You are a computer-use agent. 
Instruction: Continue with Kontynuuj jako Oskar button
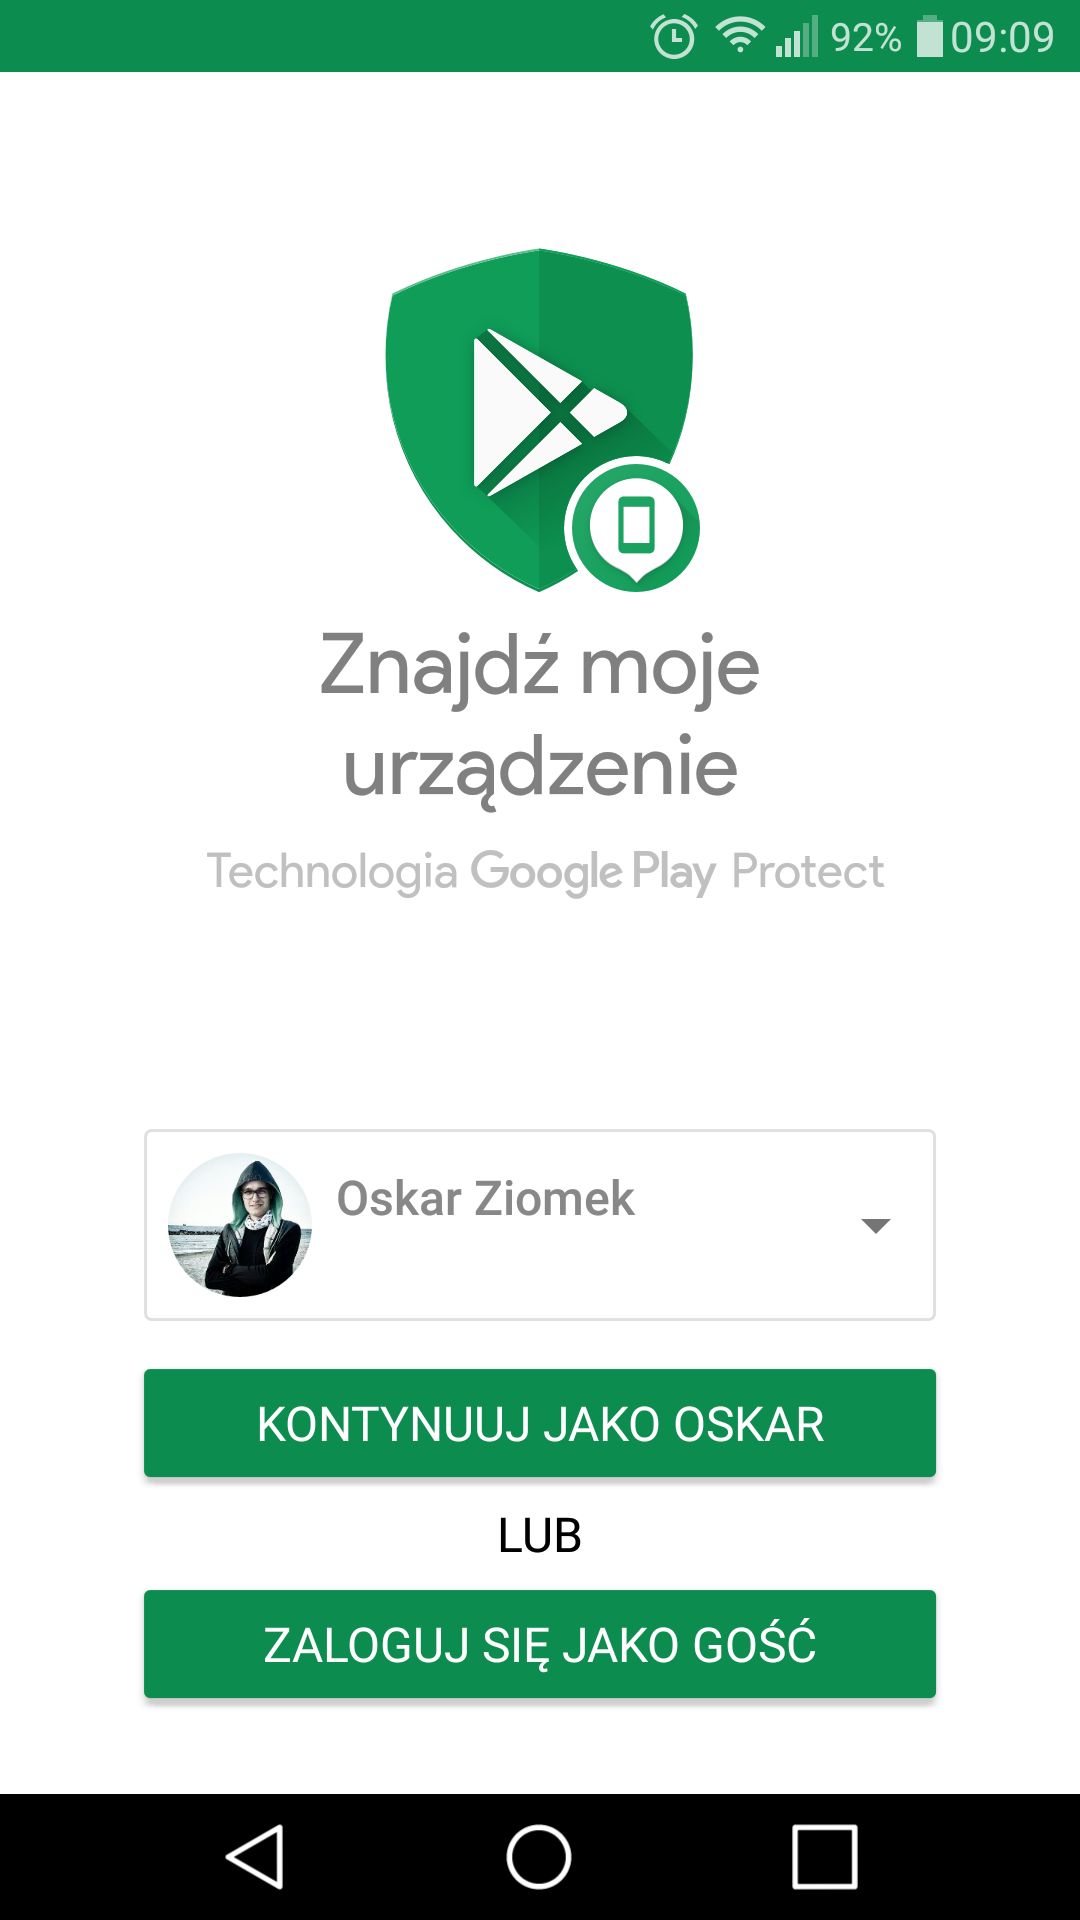click(540, 1423)
